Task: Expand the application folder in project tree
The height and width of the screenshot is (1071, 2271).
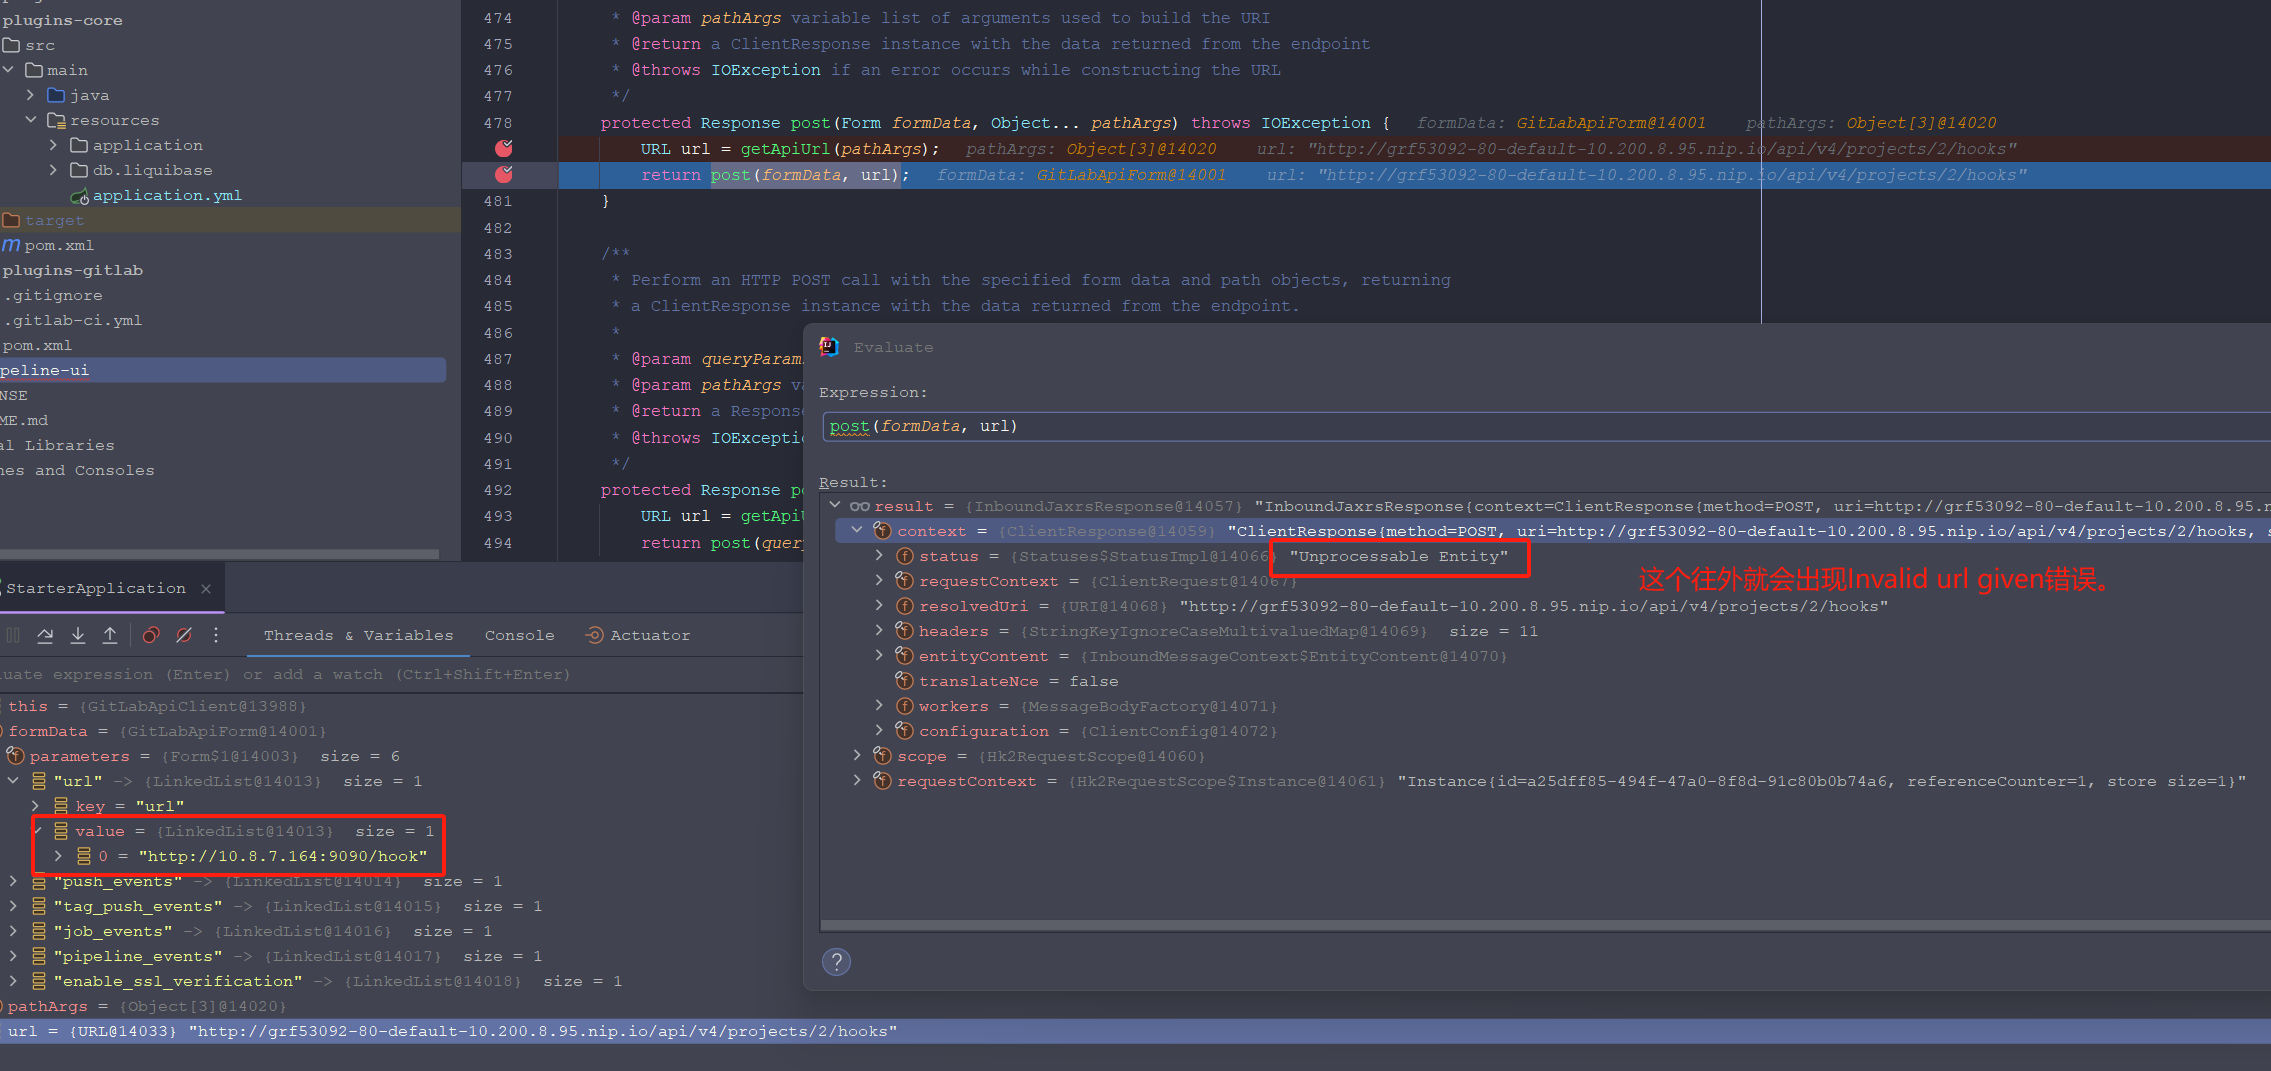Action: pyautogui.click(x=54, y=145)
